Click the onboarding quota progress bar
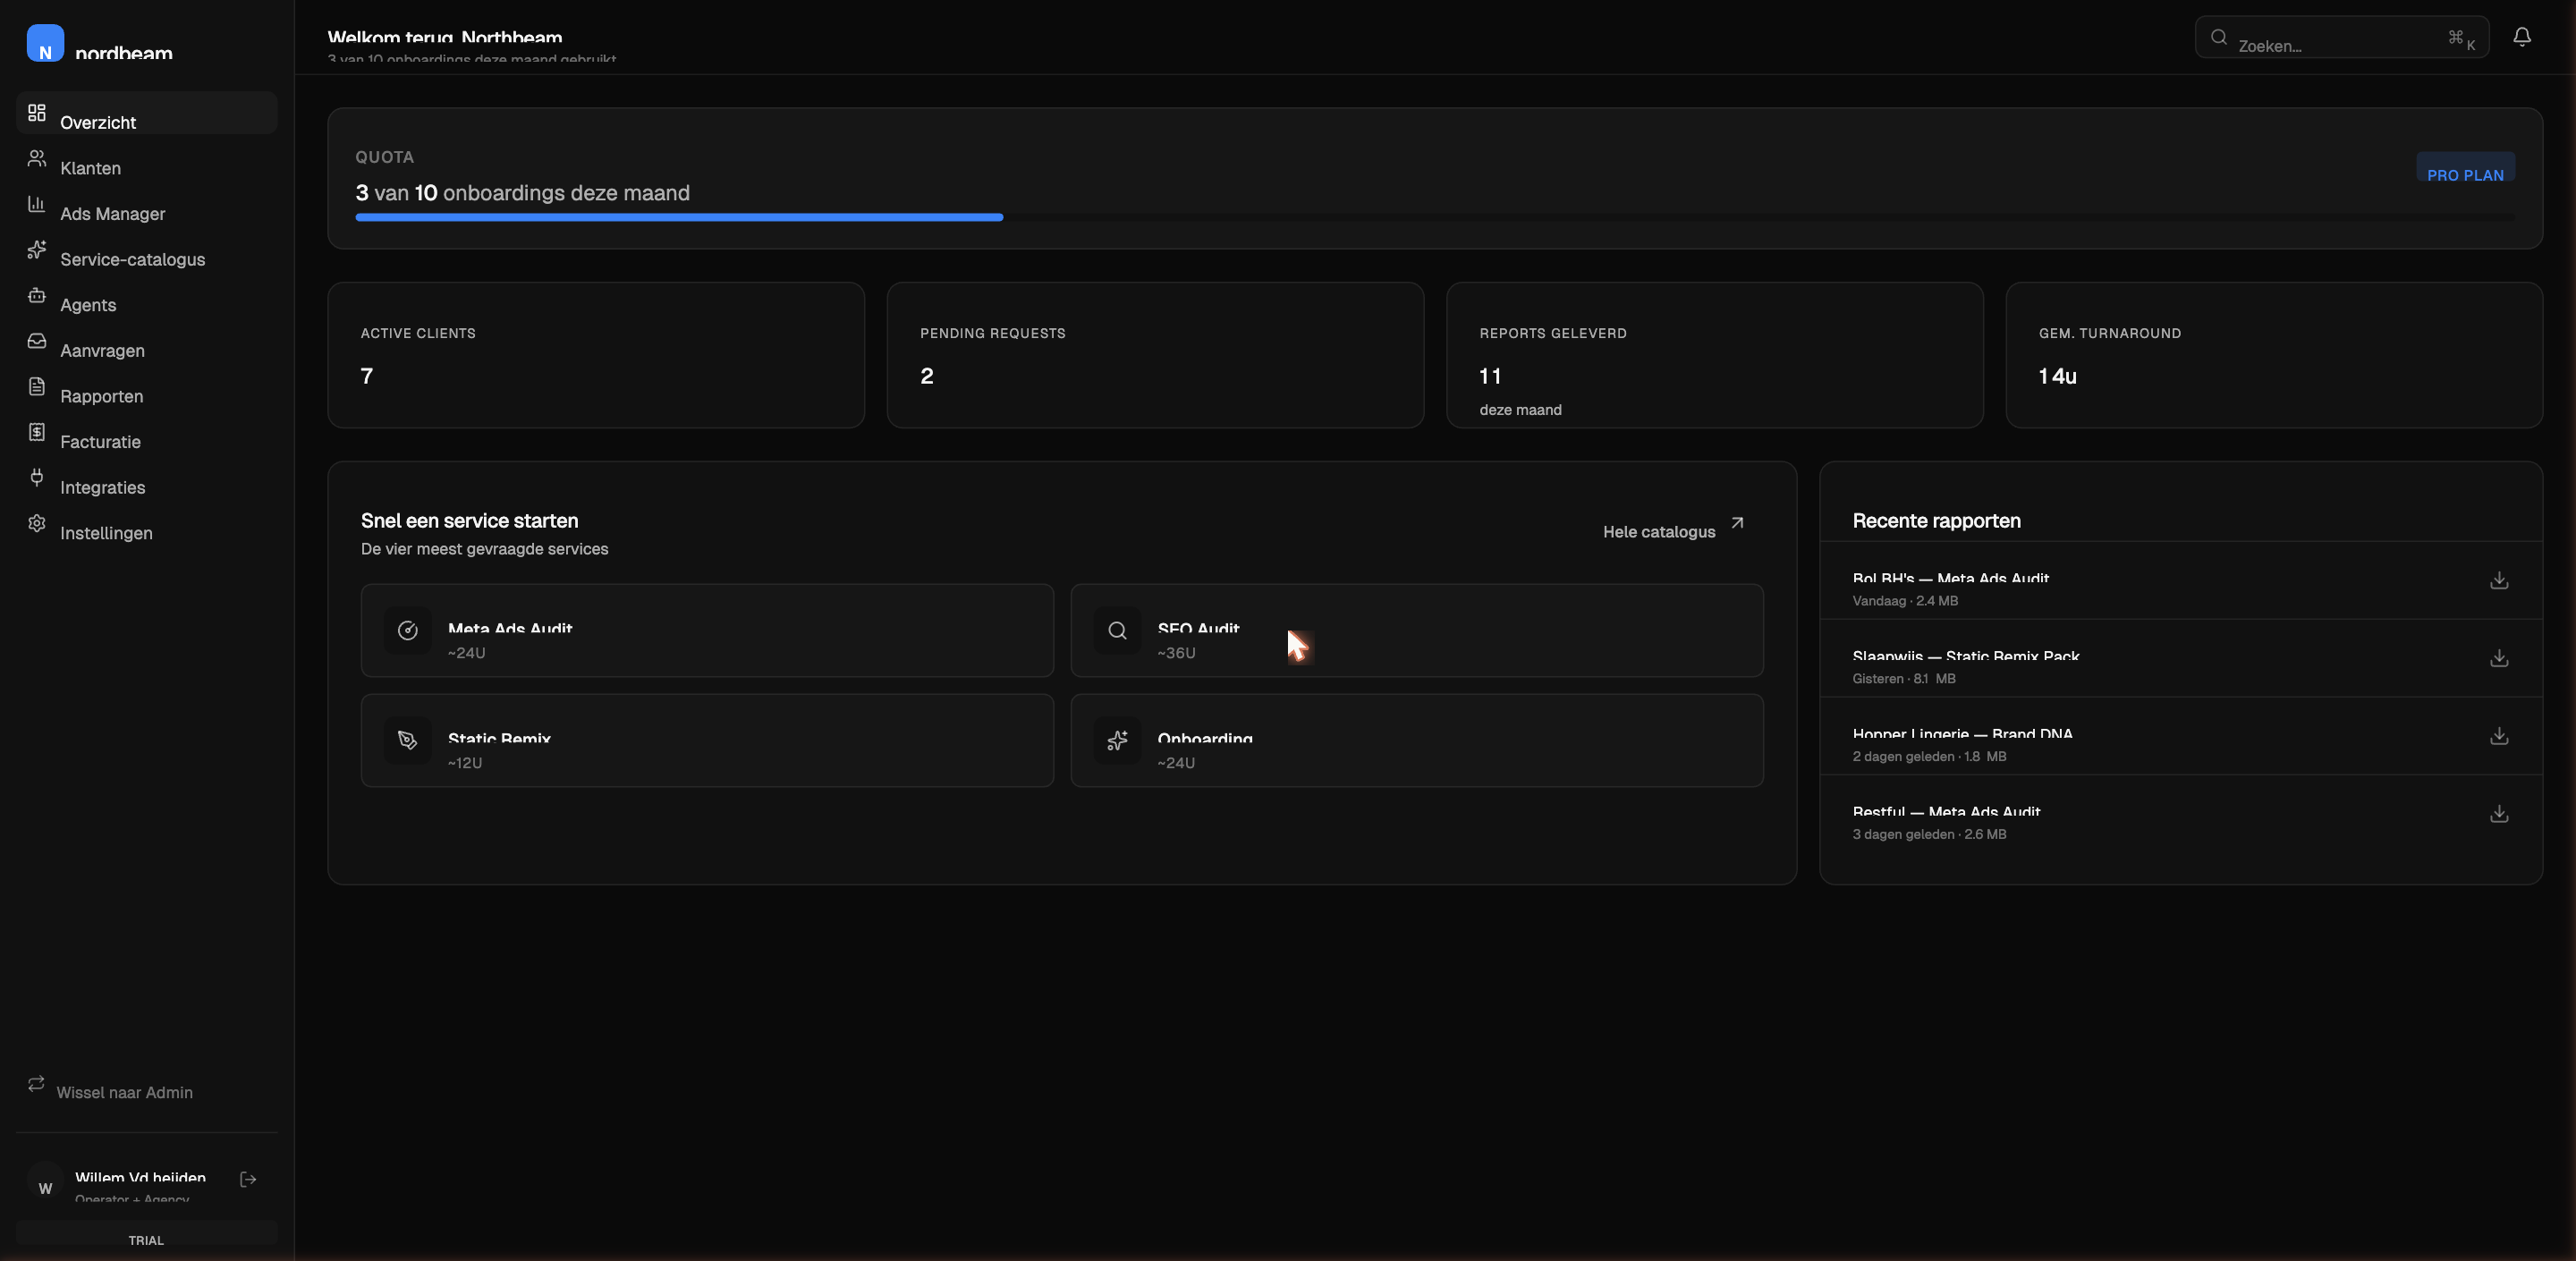The width and height of the screenshot is (2576, 1261). [1435, 217]
